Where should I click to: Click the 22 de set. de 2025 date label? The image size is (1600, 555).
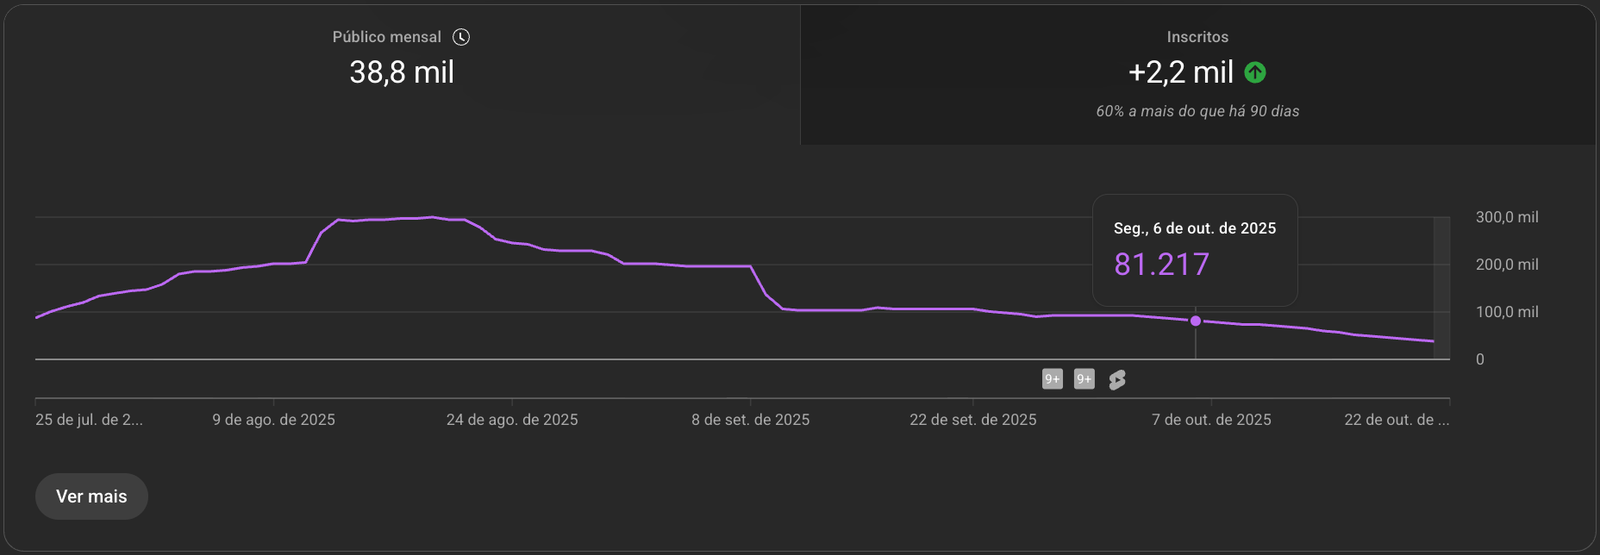pyautogui.click(x=973, y=420)
